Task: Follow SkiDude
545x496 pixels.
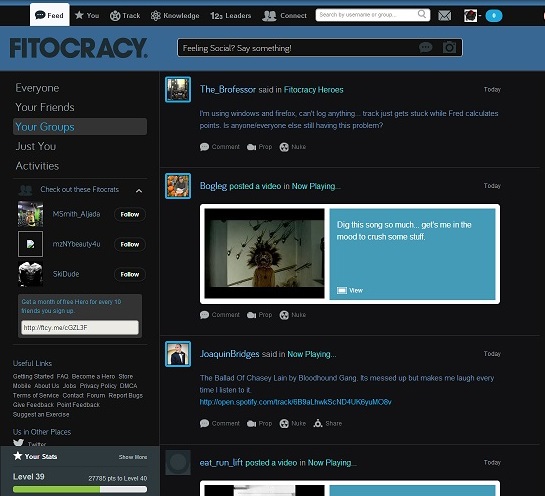Action: (130, 274)
